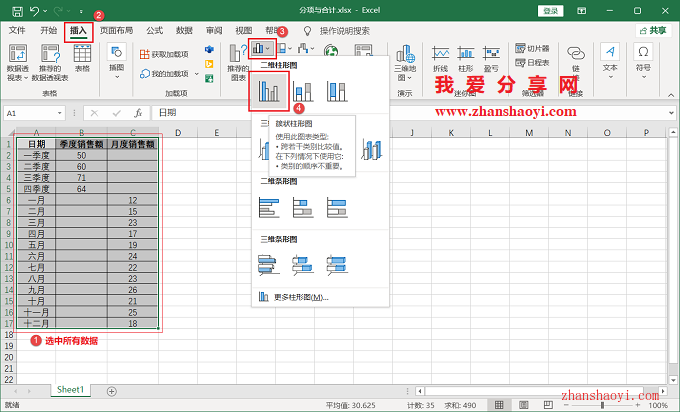Viewport: 680px width, 412px height.
Task: Click the Sign in (登录) button
Action: coord(551,11)
